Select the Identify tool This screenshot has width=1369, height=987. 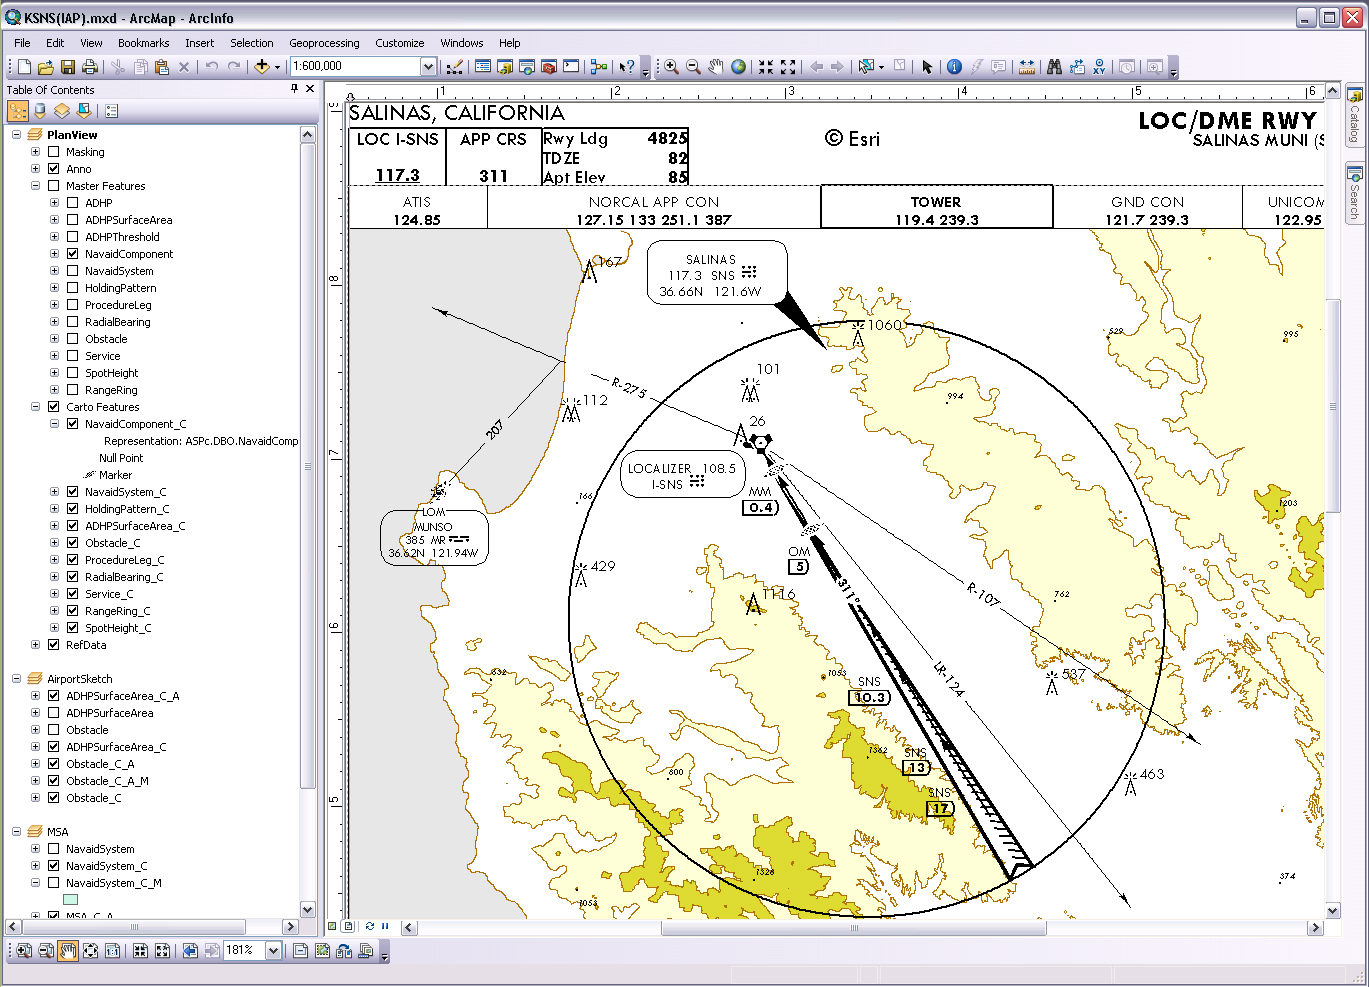954,67
